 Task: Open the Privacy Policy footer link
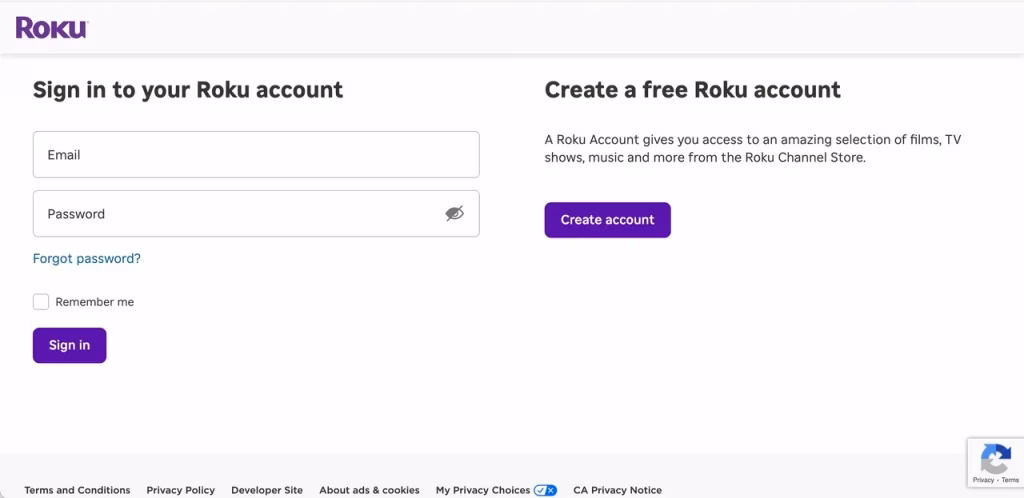[180, 490]
